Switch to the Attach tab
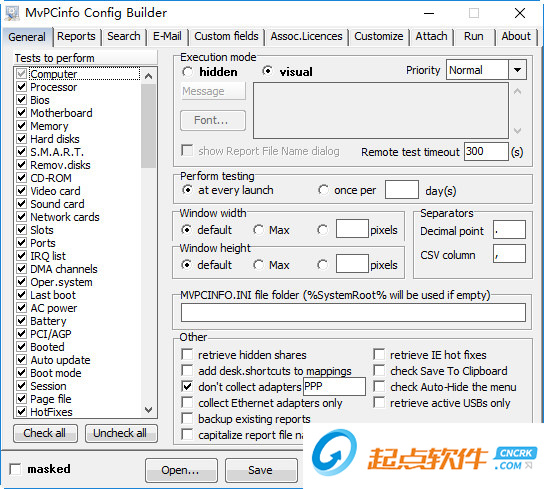 431,36
